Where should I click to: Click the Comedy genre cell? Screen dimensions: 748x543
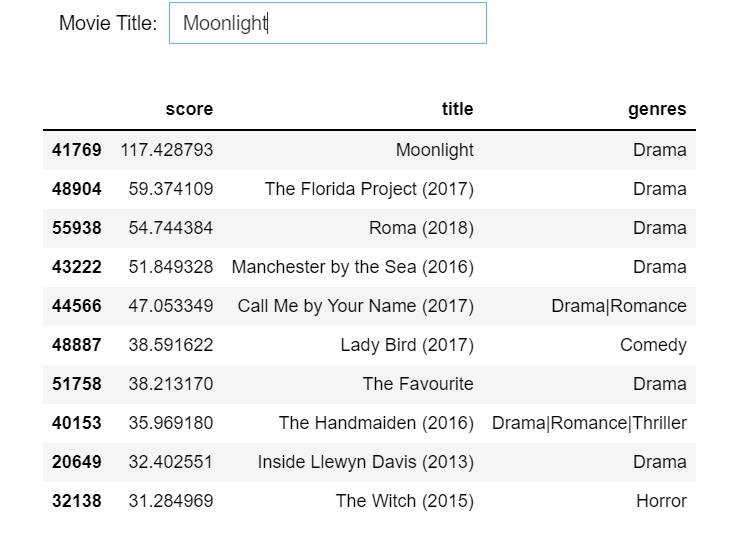pos(653,345)
